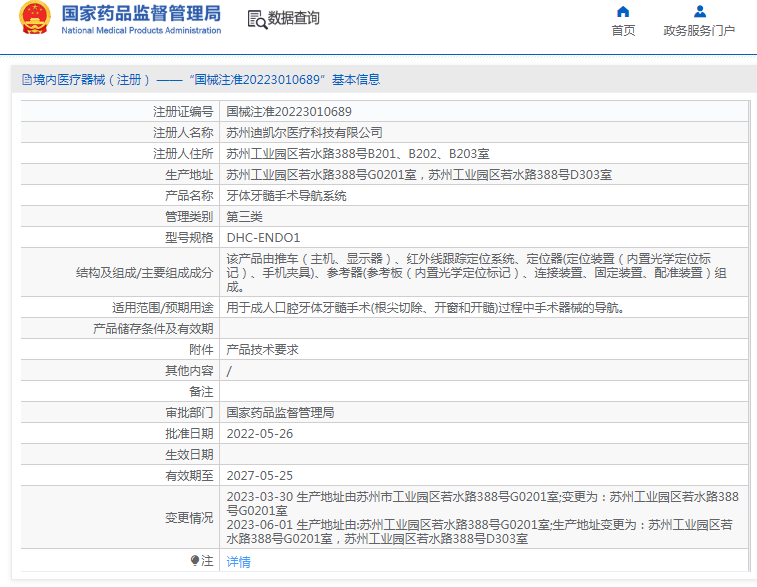757x587 pixels.
Task: Click management class value 第三类
Action: tap(244, 217)
